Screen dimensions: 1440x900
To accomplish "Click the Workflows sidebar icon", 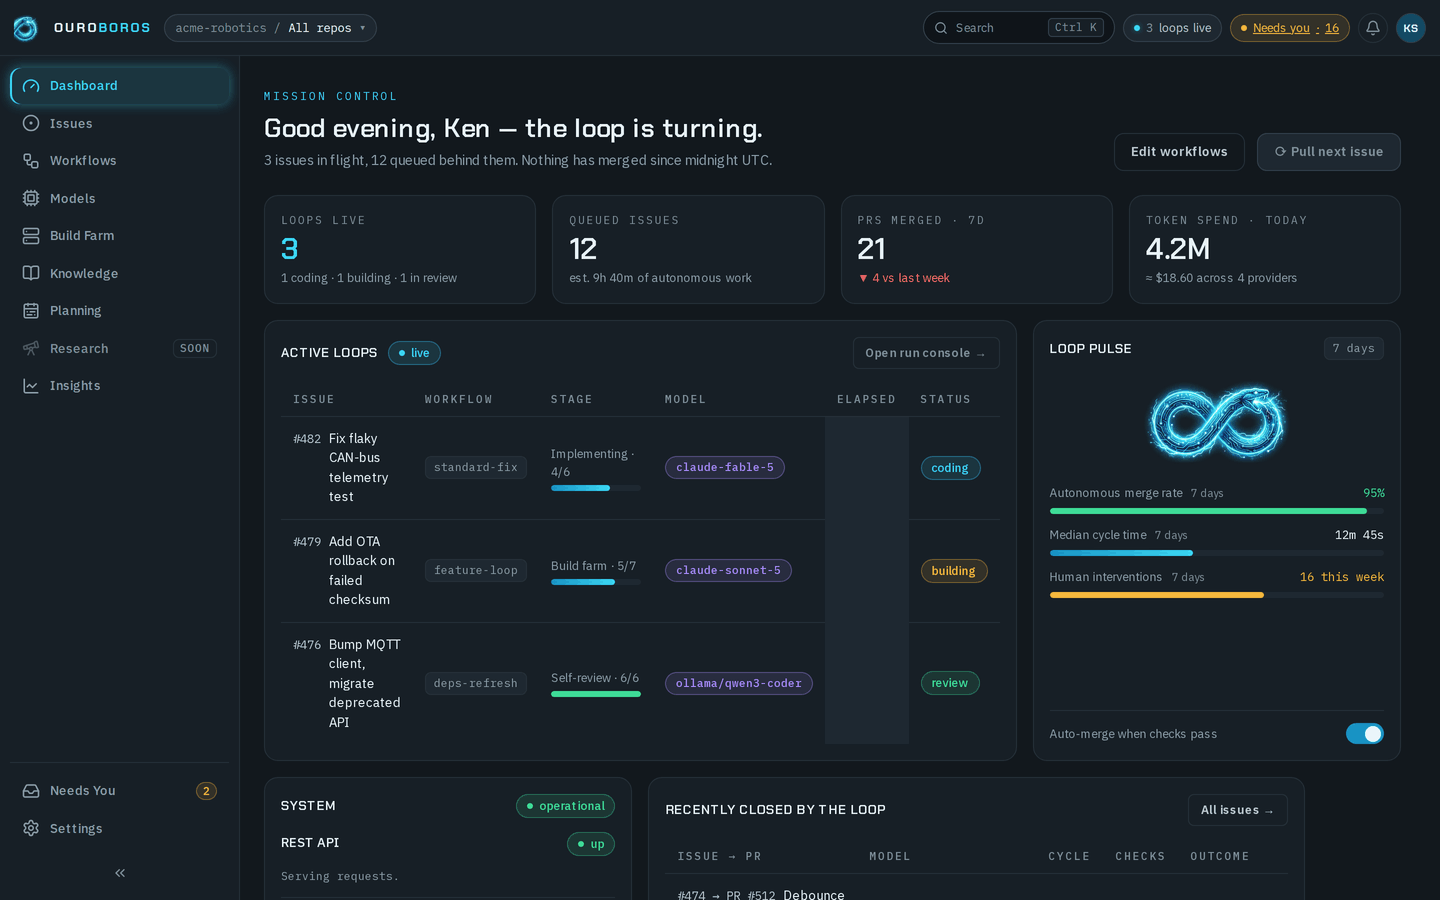I will click(31, 161).
